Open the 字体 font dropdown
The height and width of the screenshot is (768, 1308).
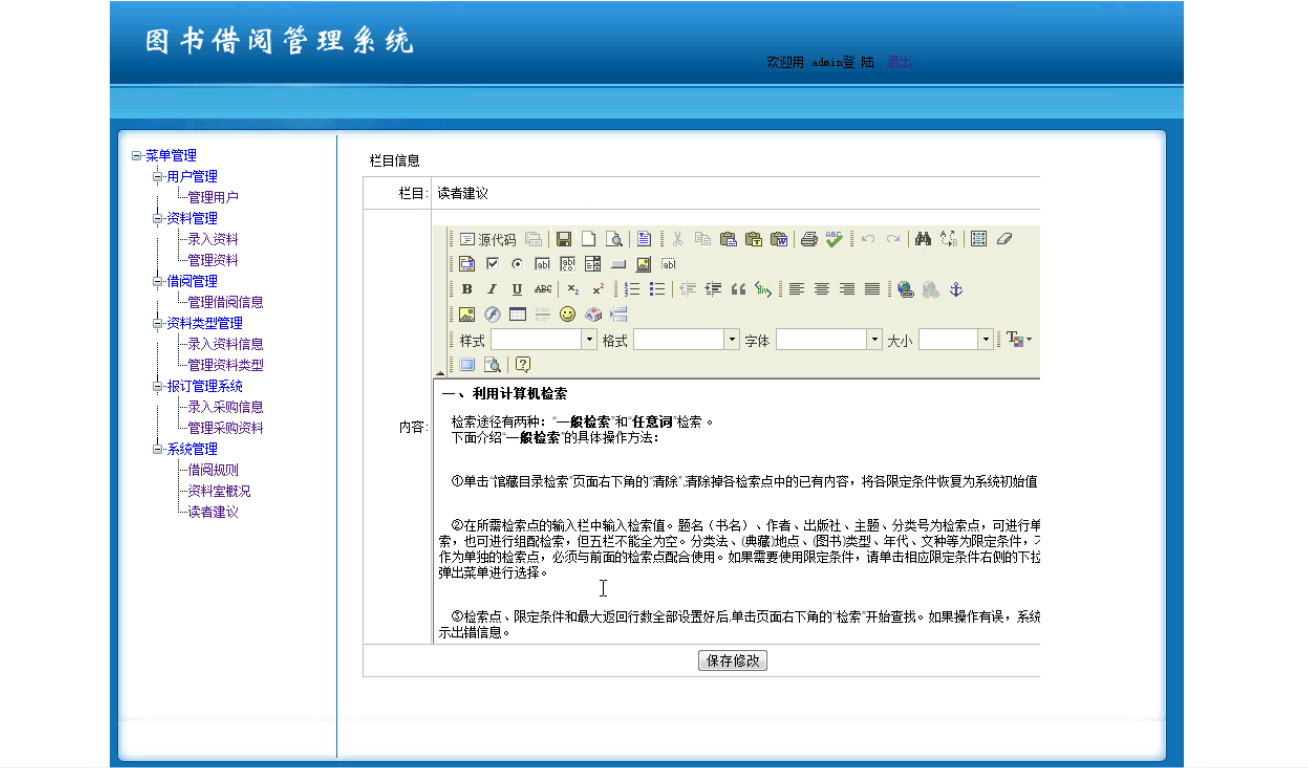(829, 340)
